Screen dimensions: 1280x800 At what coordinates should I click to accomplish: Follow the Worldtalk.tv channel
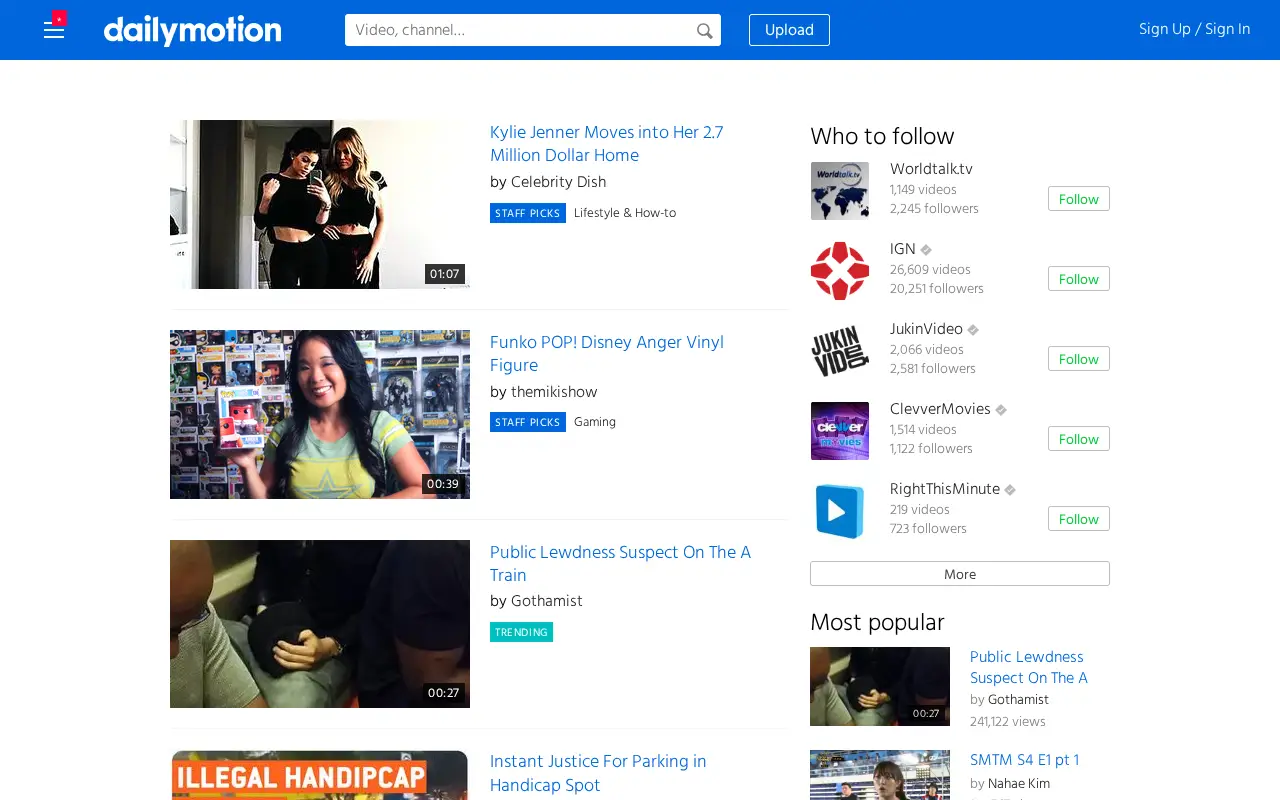coord(1079,199)
